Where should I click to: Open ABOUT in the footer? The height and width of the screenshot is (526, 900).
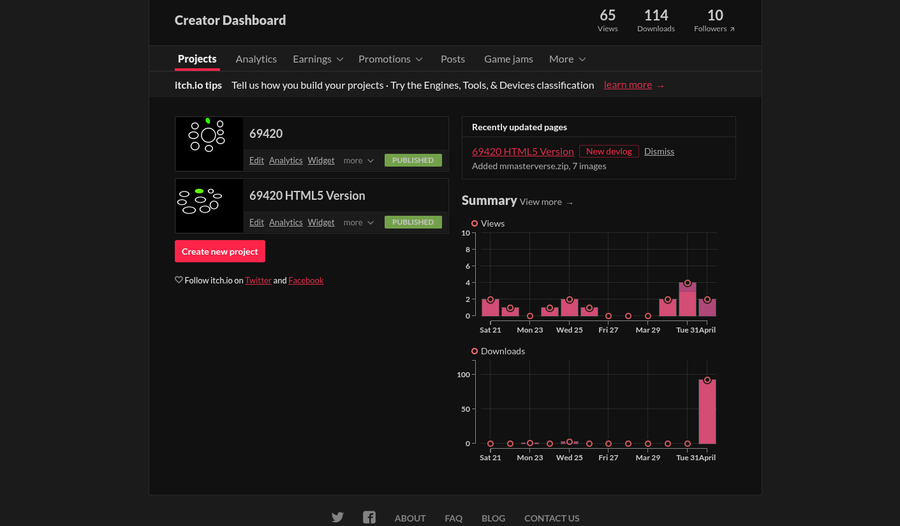(410, 518)
